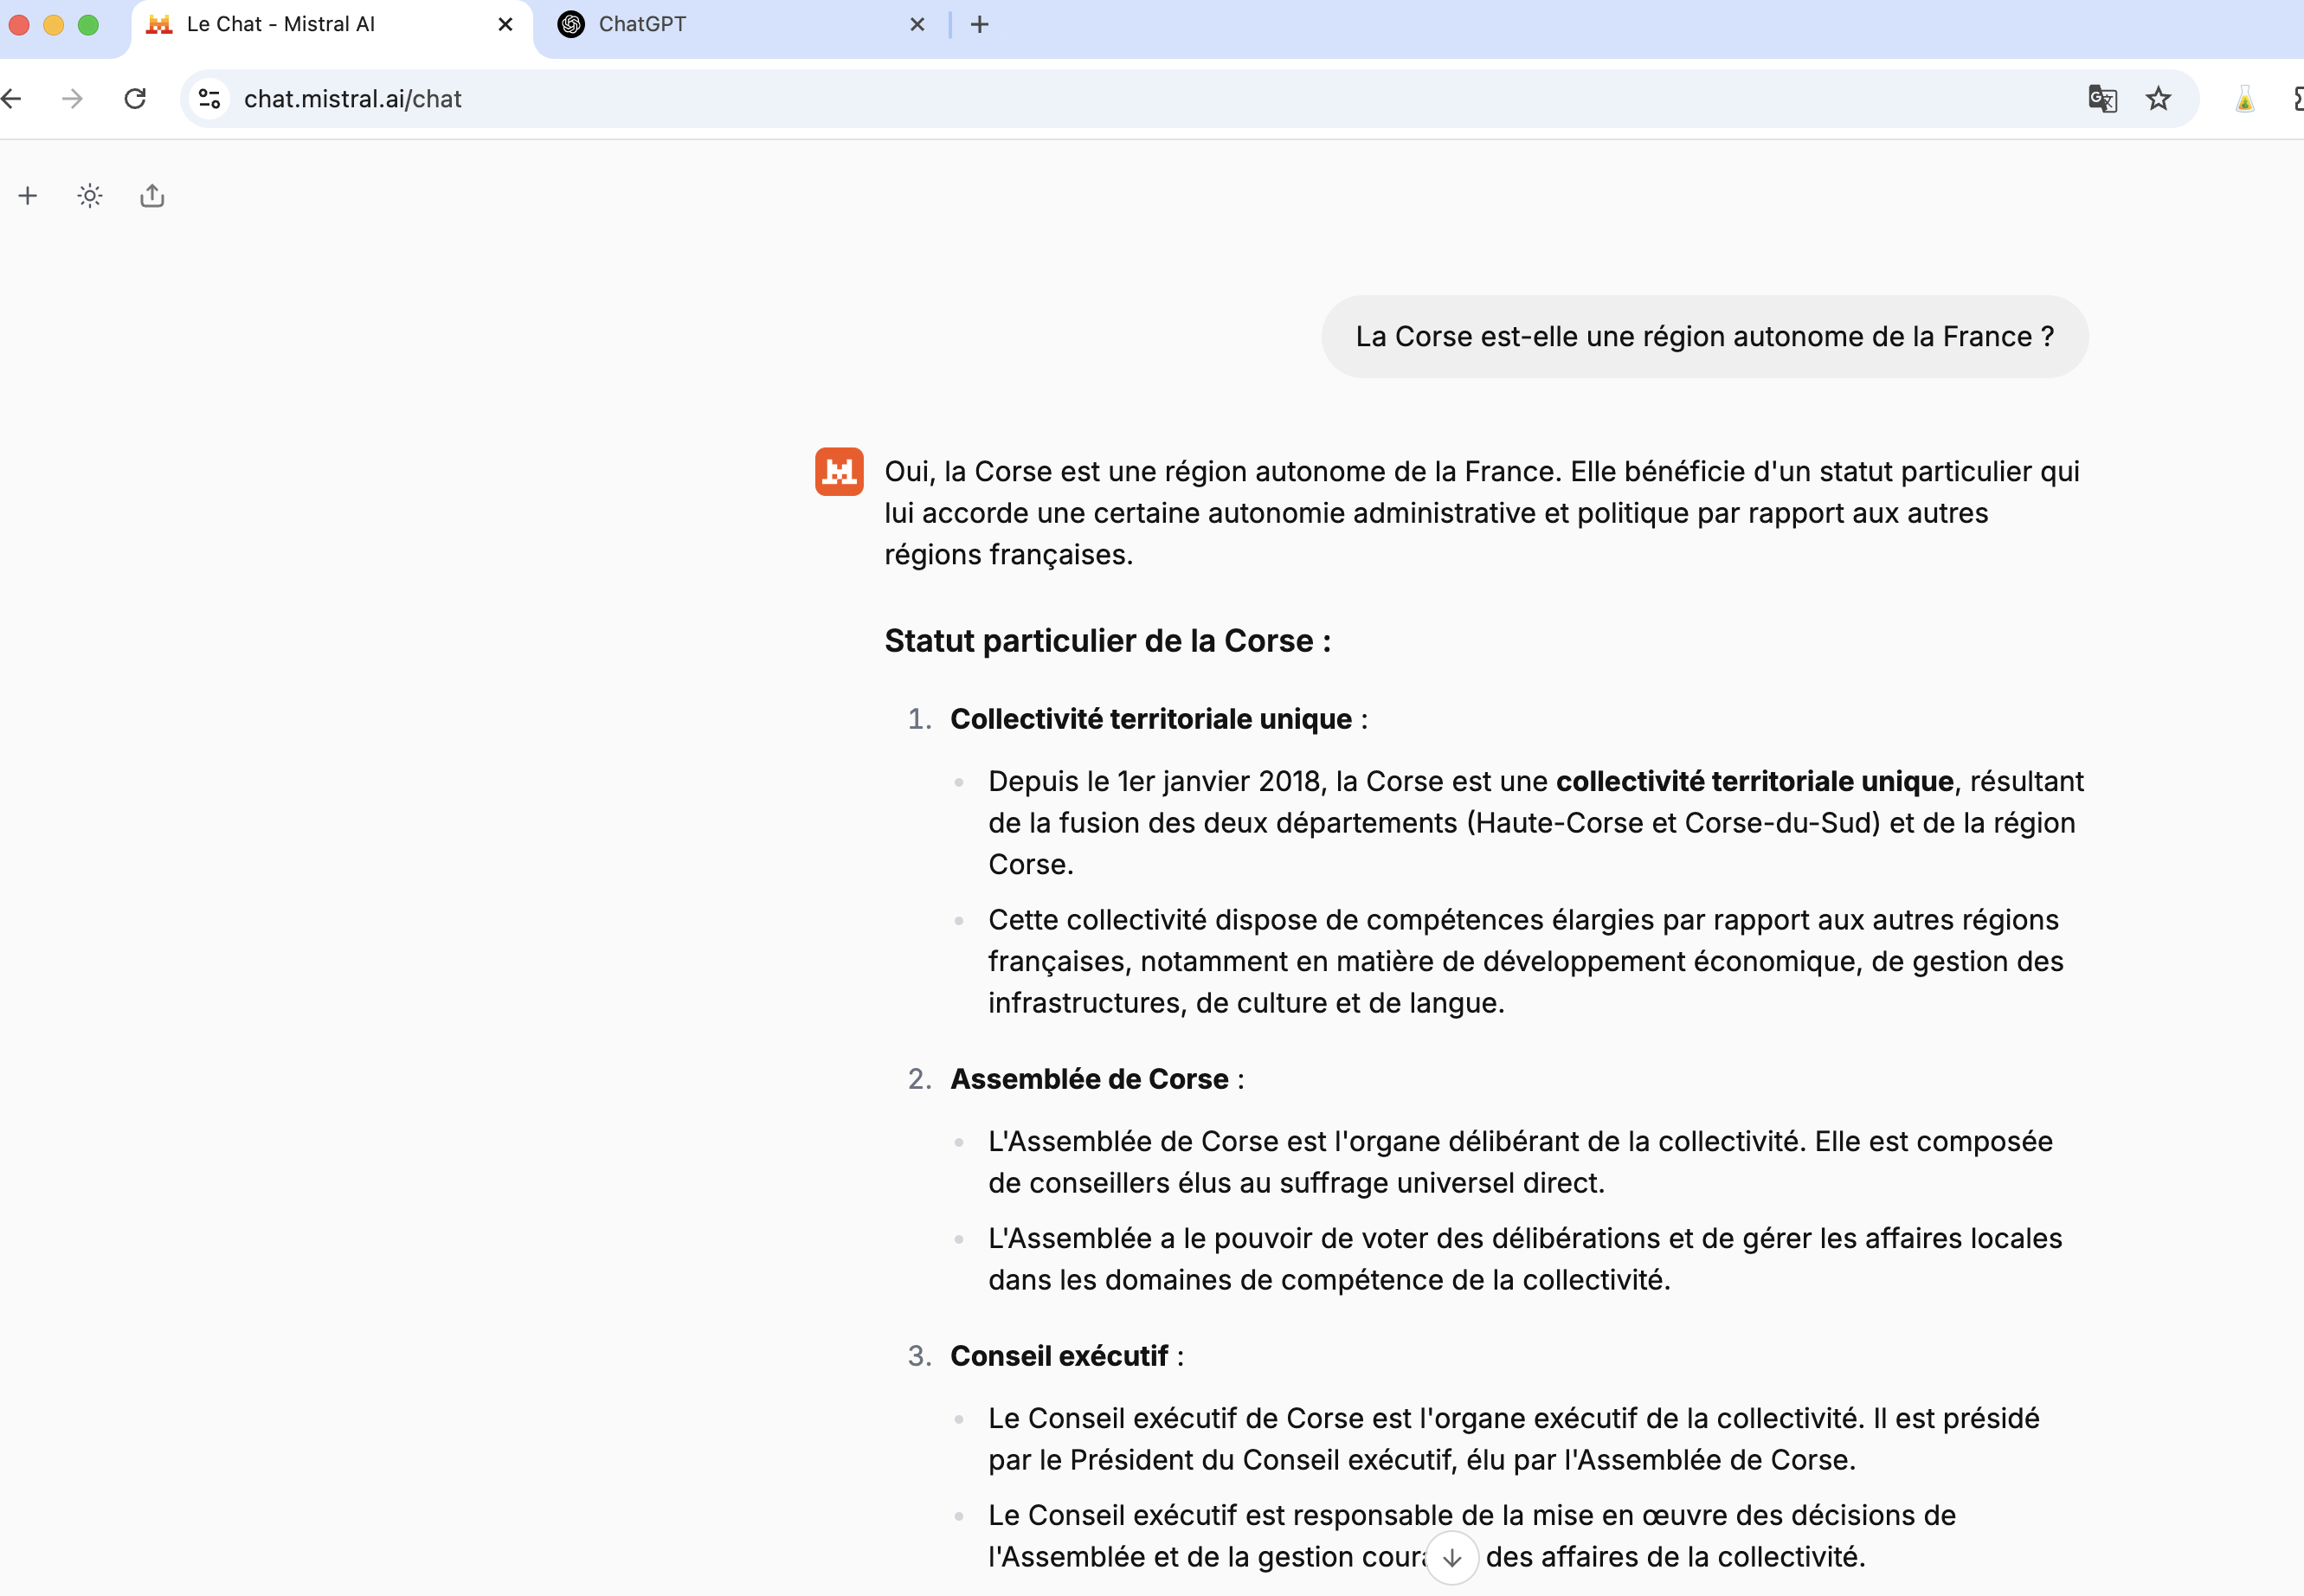Open a new browser tab

(x=980, y=25)
